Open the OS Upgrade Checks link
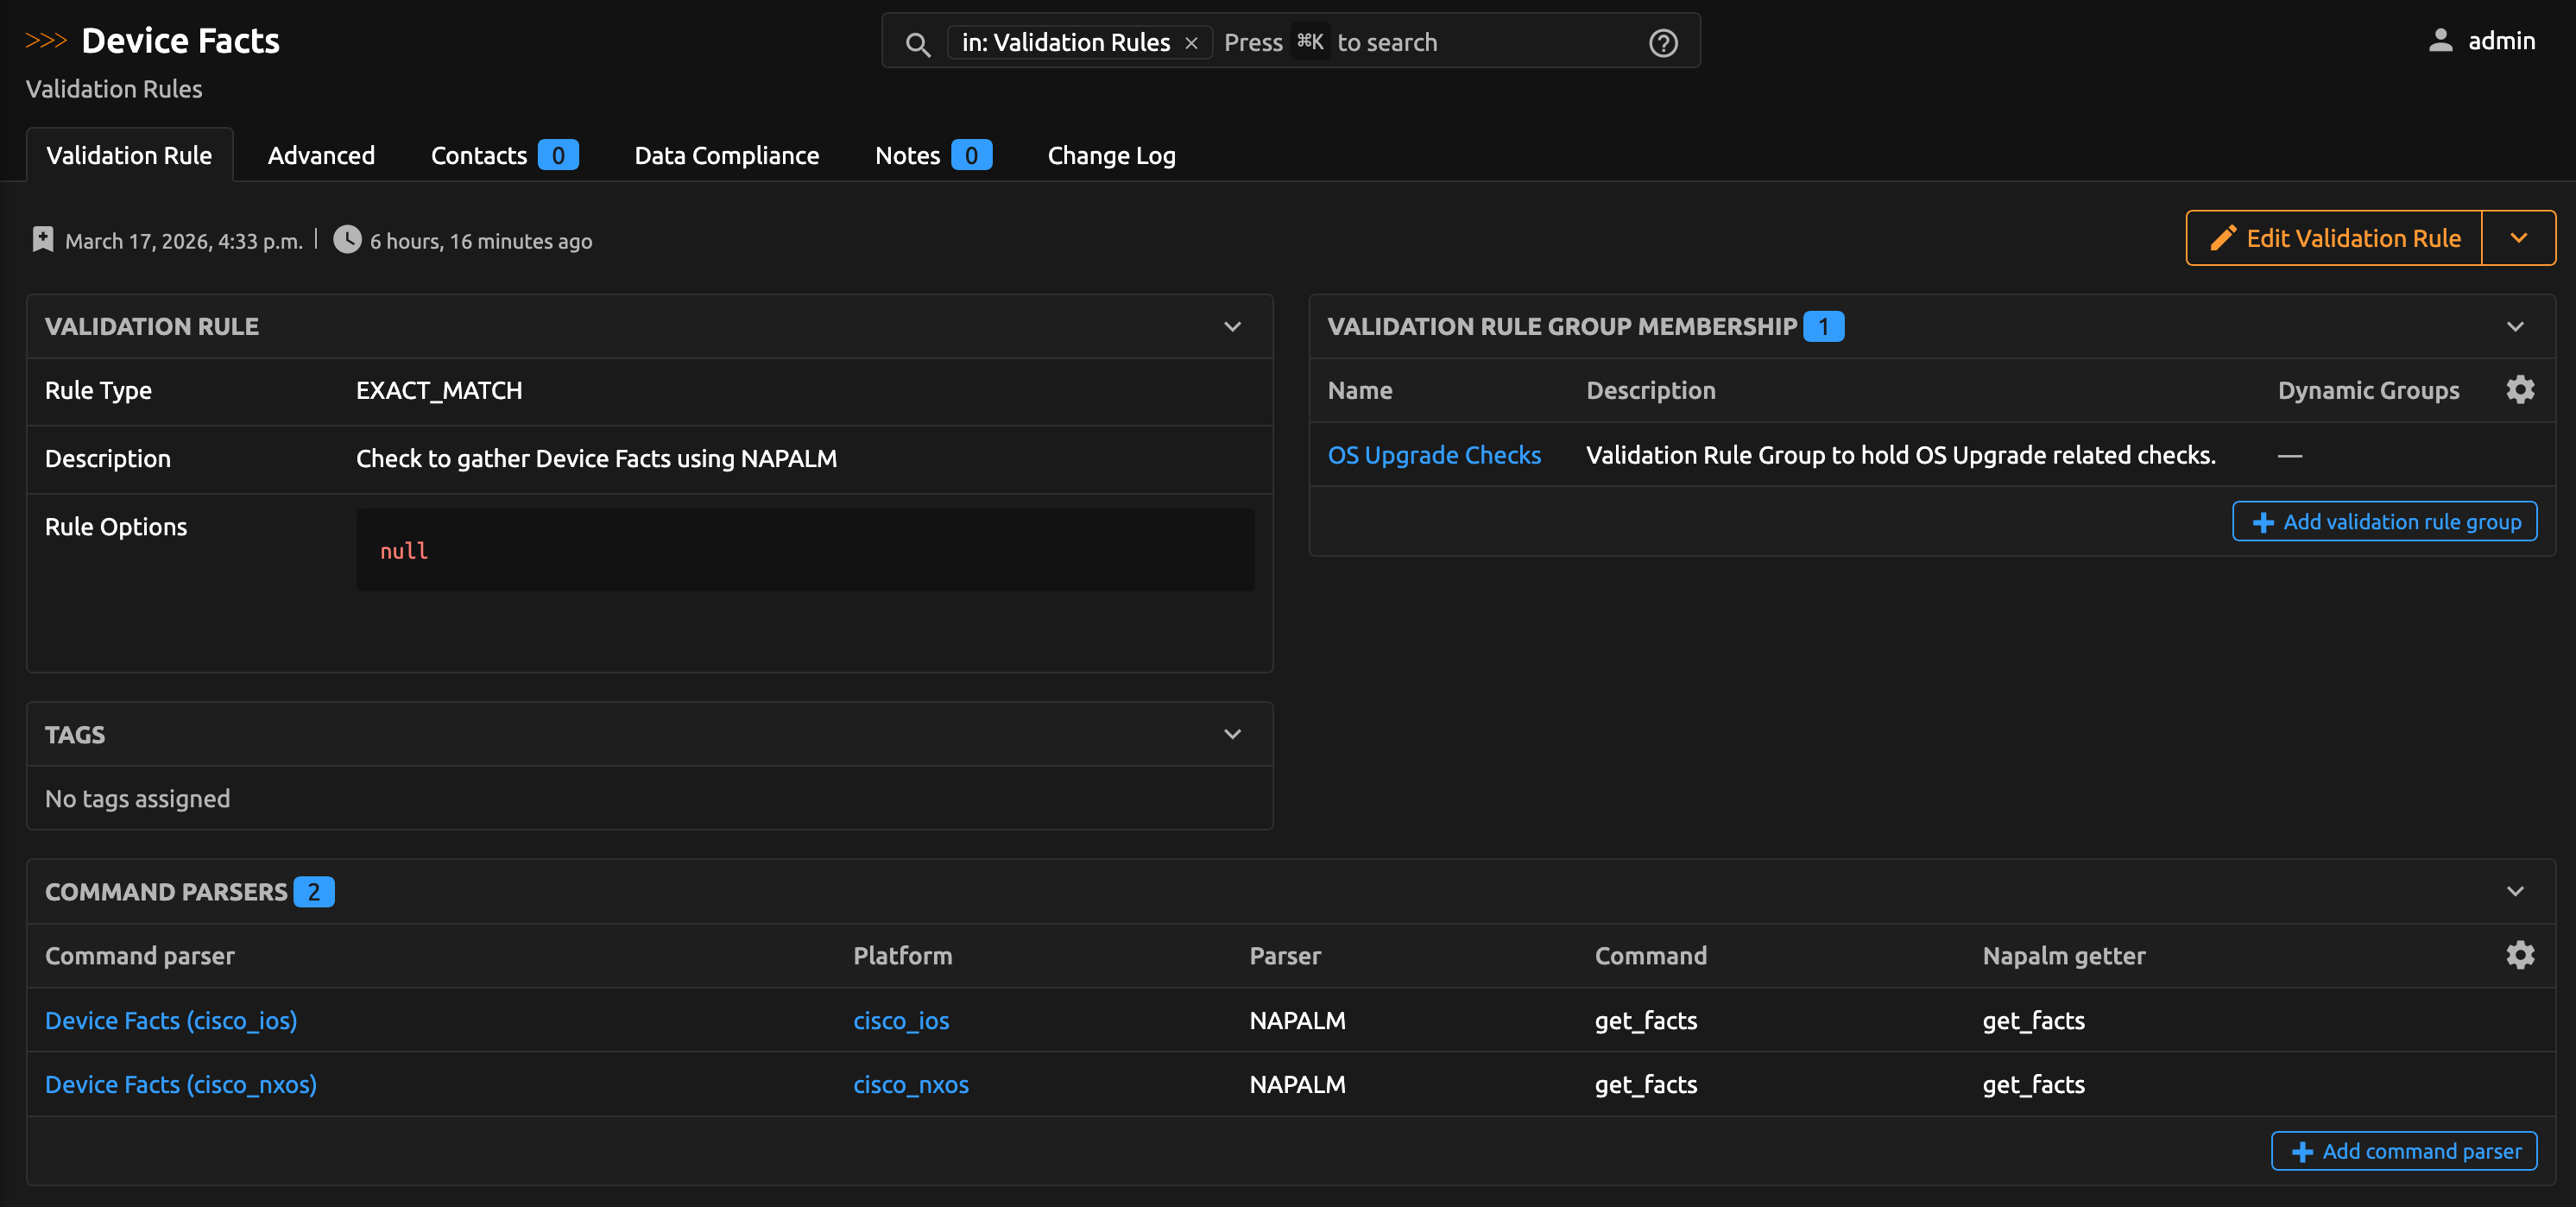 tap(1433, 455)
